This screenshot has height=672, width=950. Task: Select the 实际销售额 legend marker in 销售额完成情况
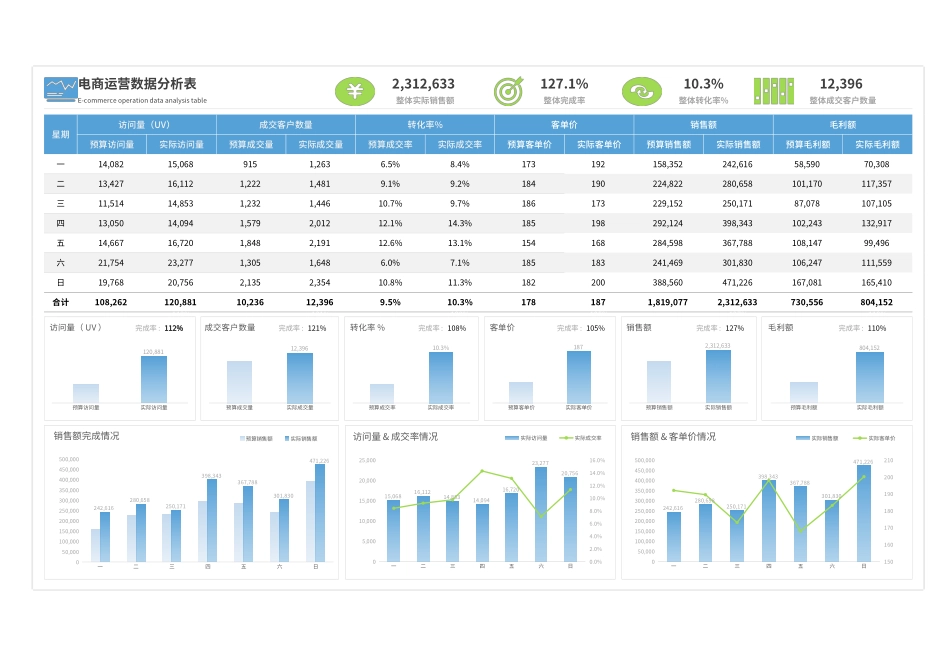pyautogui.click(x=287, y=438)
